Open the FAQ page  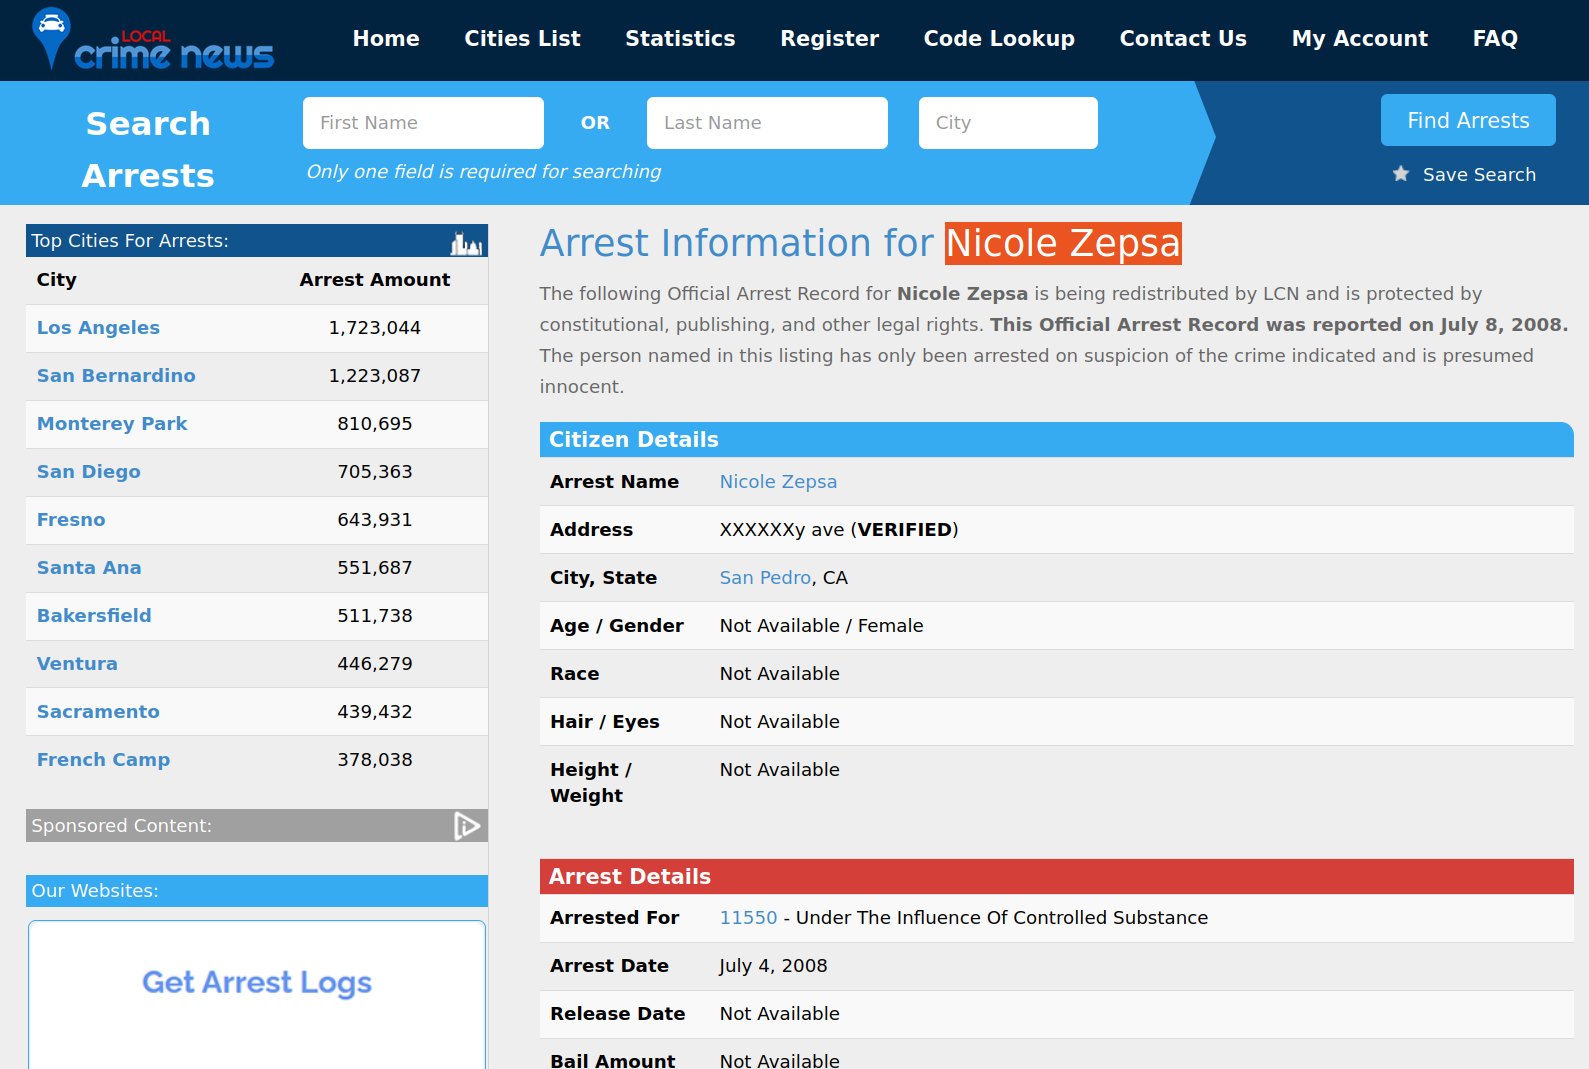[1495, 39]
